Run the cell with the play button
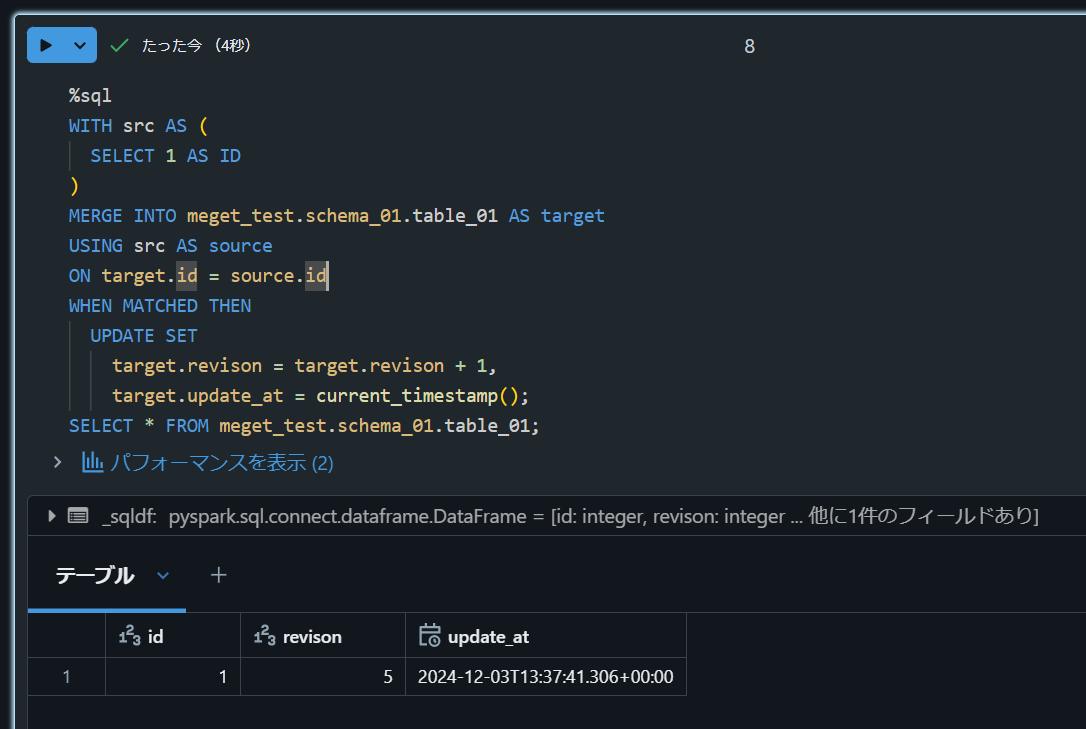Viewport: 1086px width, 729px height. pos(46,46)
